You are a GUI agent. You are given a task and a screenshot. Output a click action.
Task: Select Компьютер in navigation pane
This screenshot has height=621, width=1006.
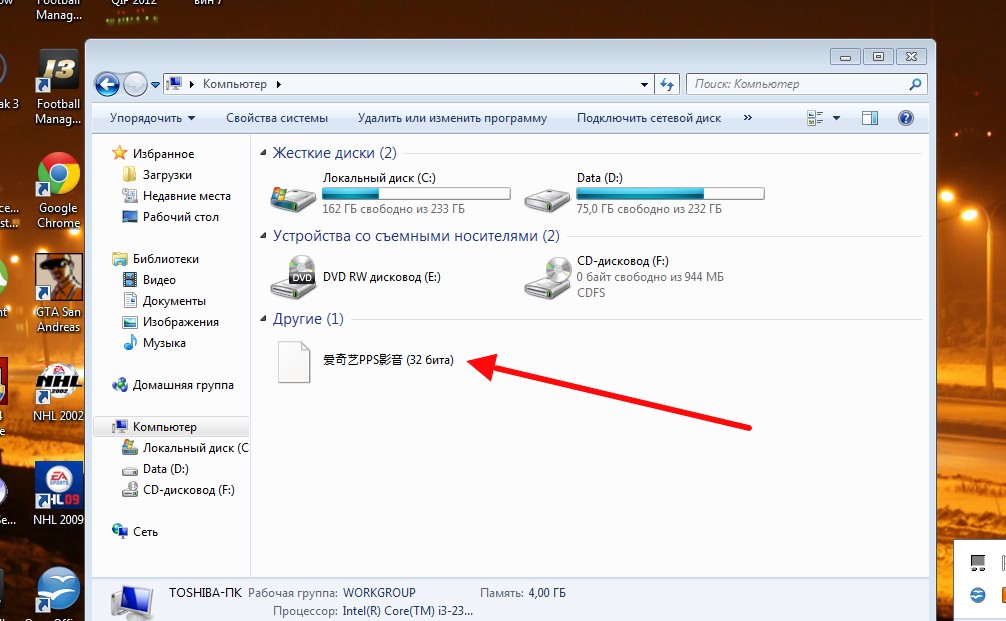coord(164,427)
